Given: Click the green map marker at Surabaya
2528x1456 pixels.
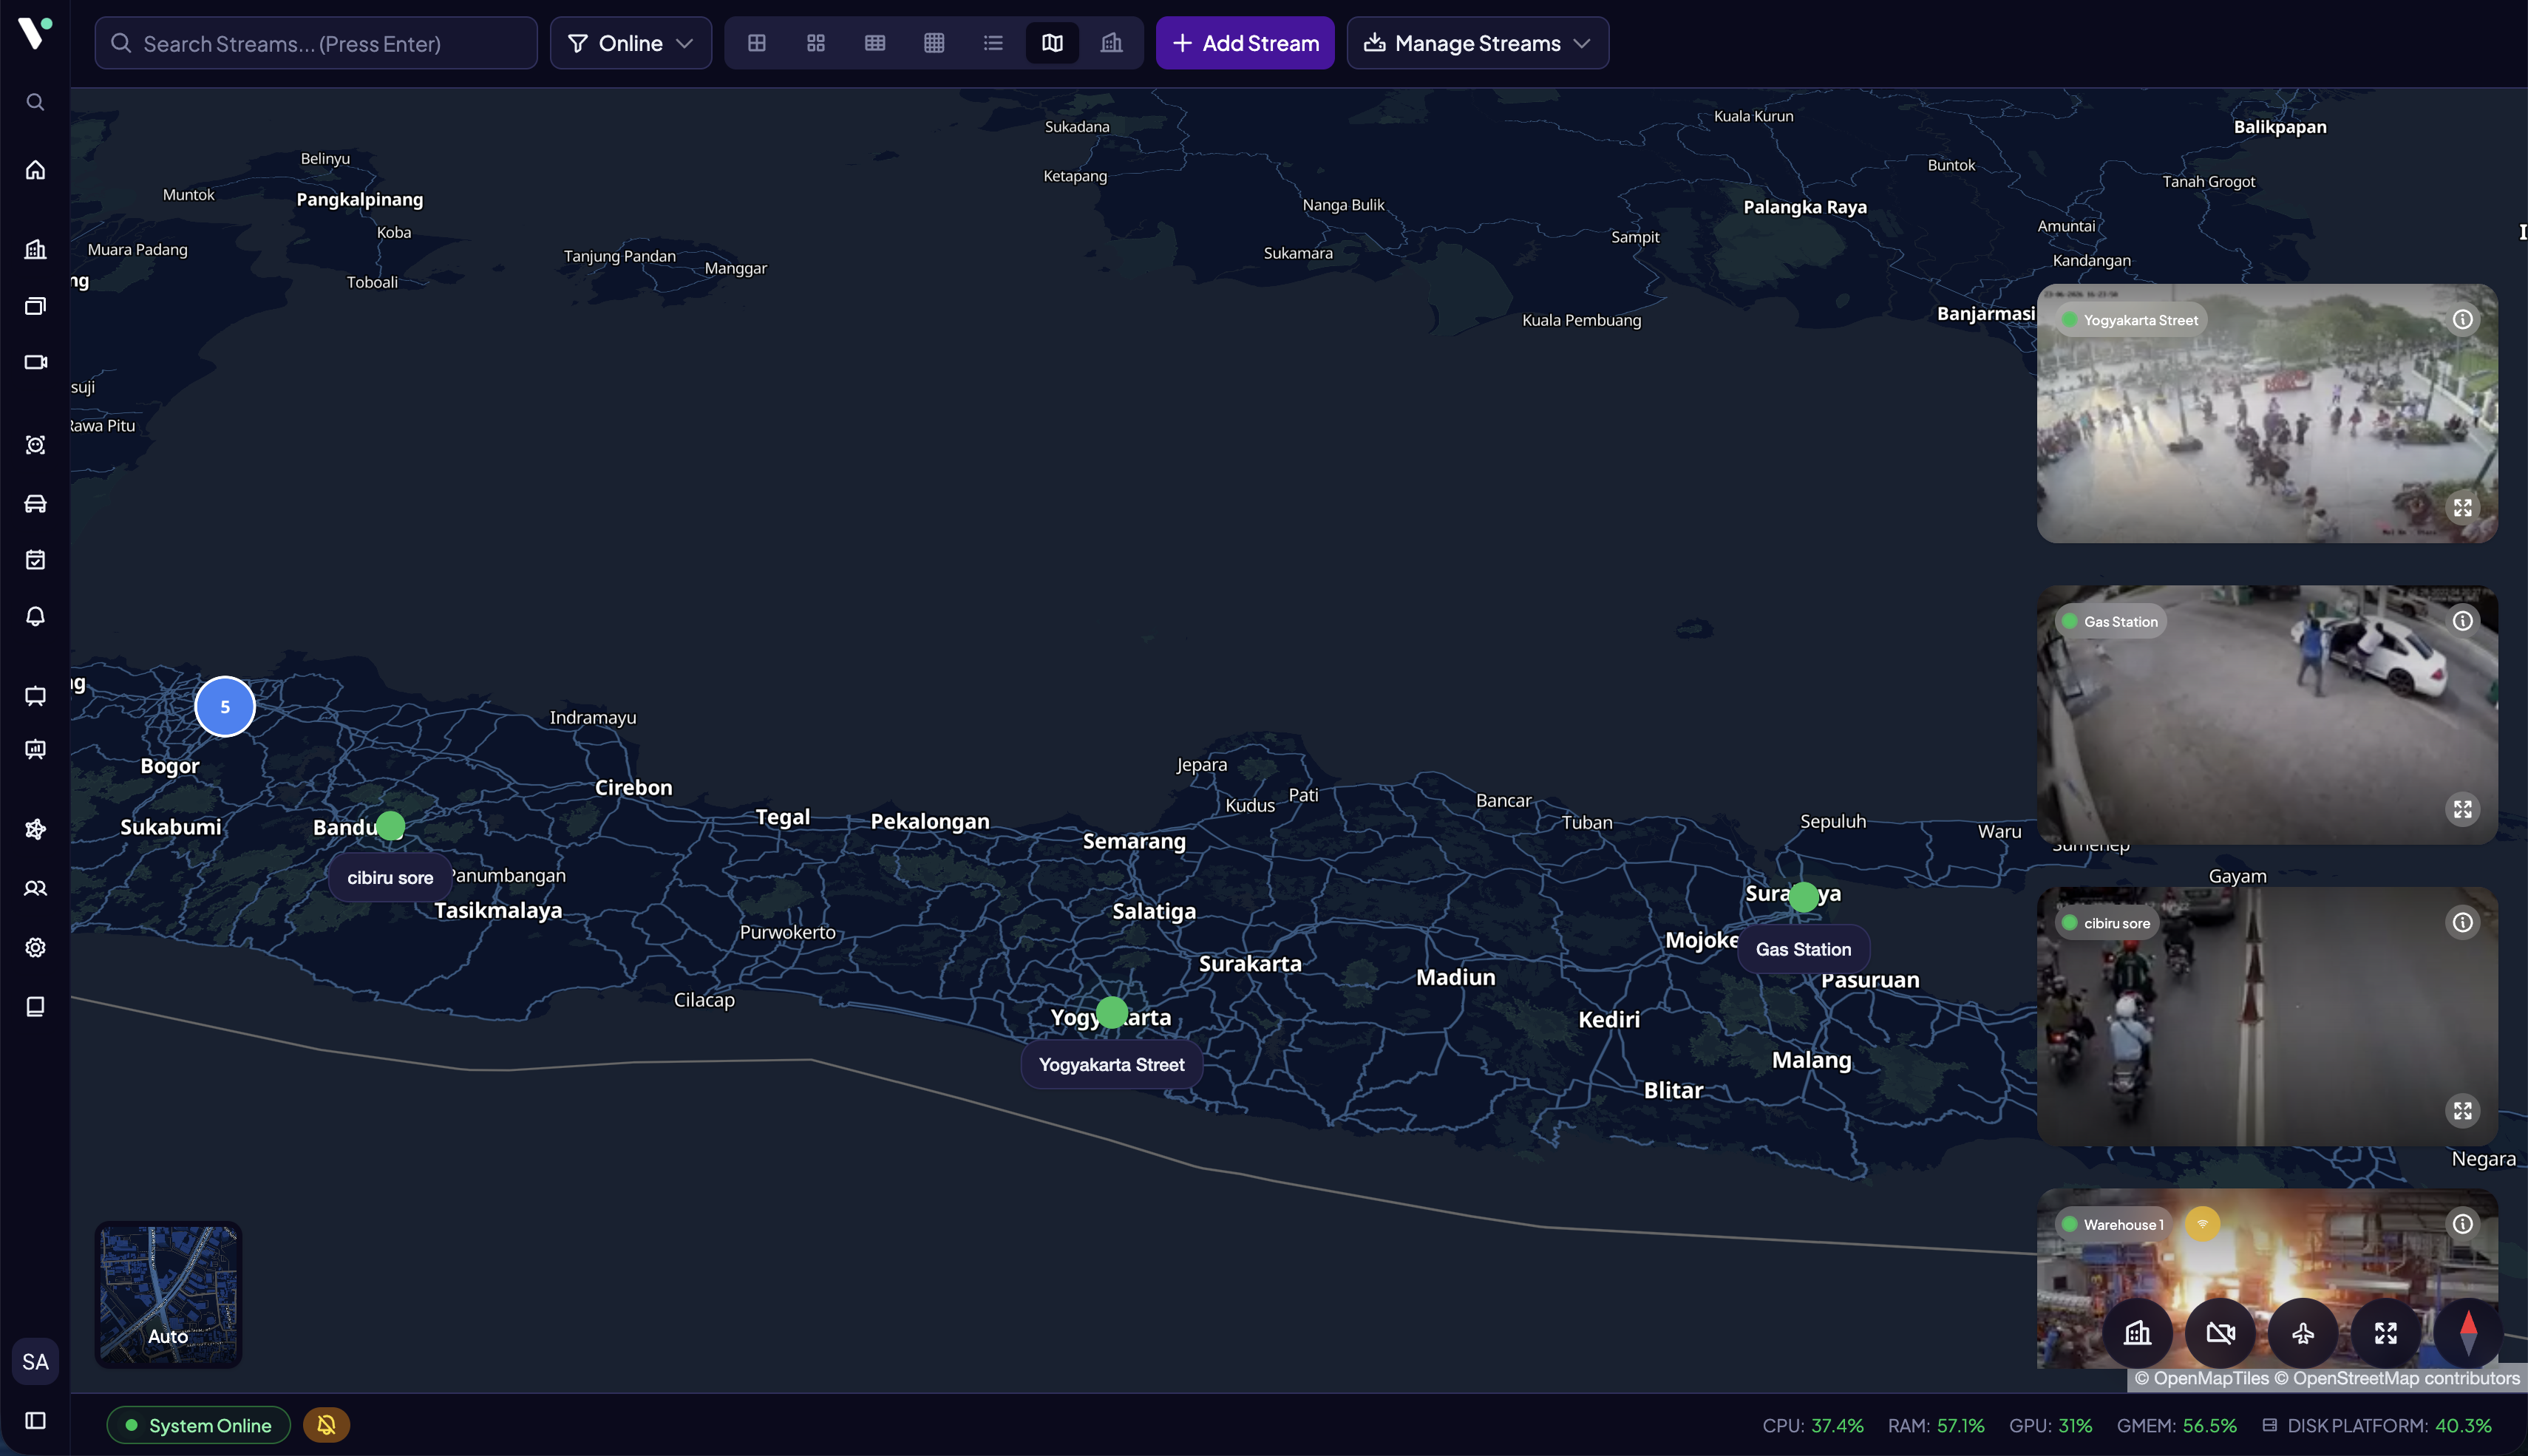Looking at the screenshot, I should (x=1803, y=897).
